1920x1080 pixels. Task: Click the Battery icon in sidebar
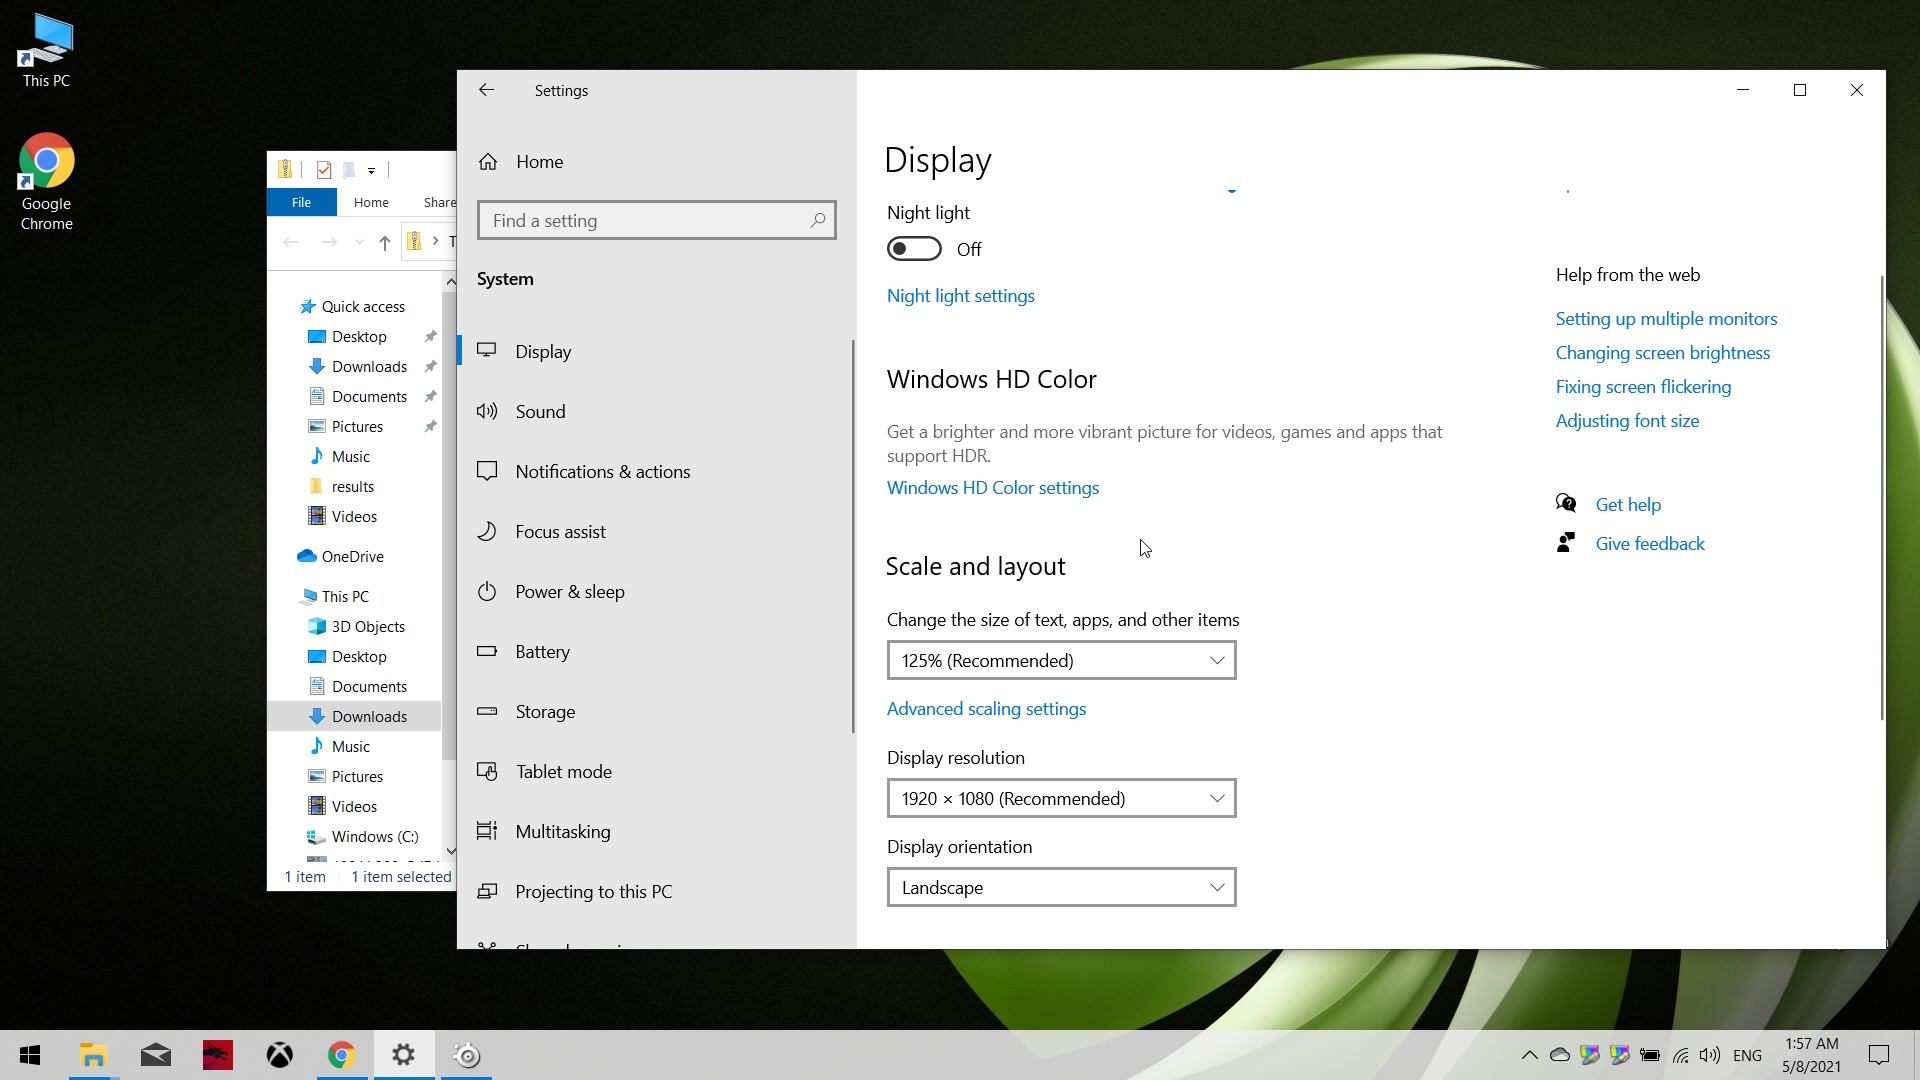487,651
